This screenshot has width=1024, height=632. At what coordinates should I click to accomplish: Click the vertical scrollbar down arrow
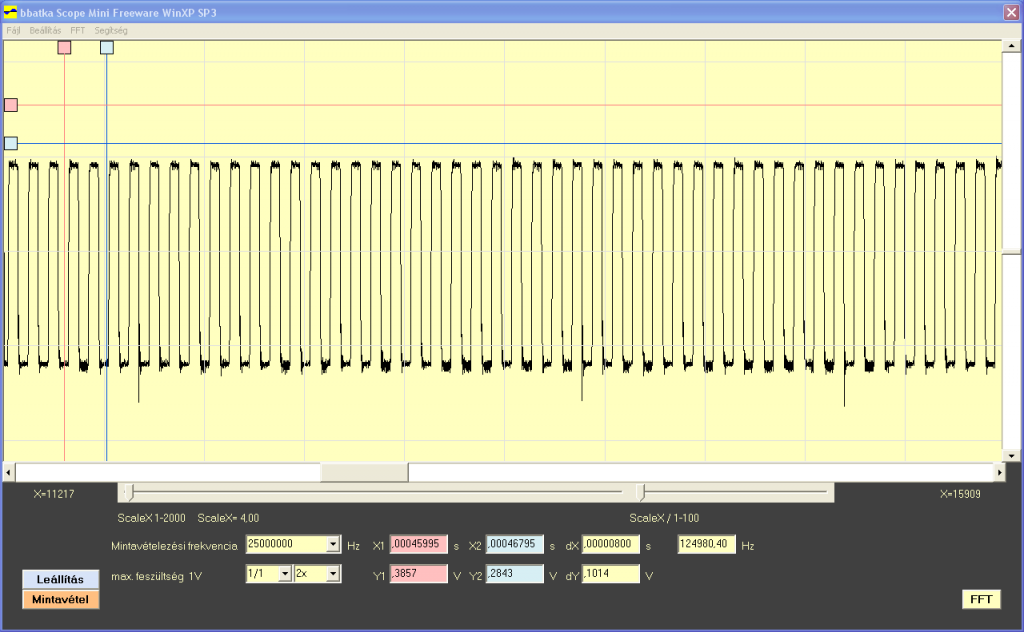point(1012,456)
